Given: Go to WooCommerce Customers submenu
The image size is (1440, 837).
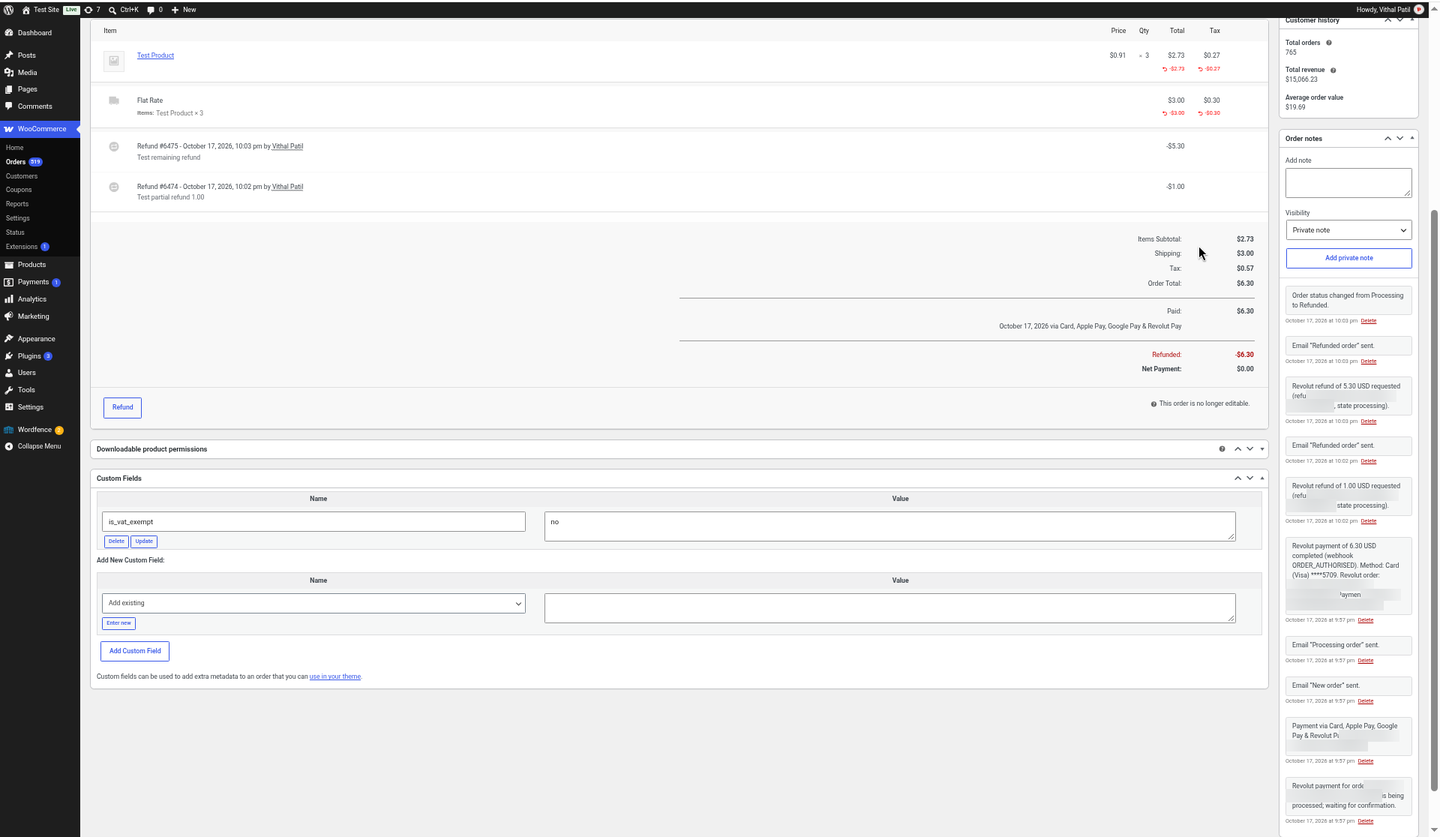Looking at the screenshot, I should tap(21, 176).
